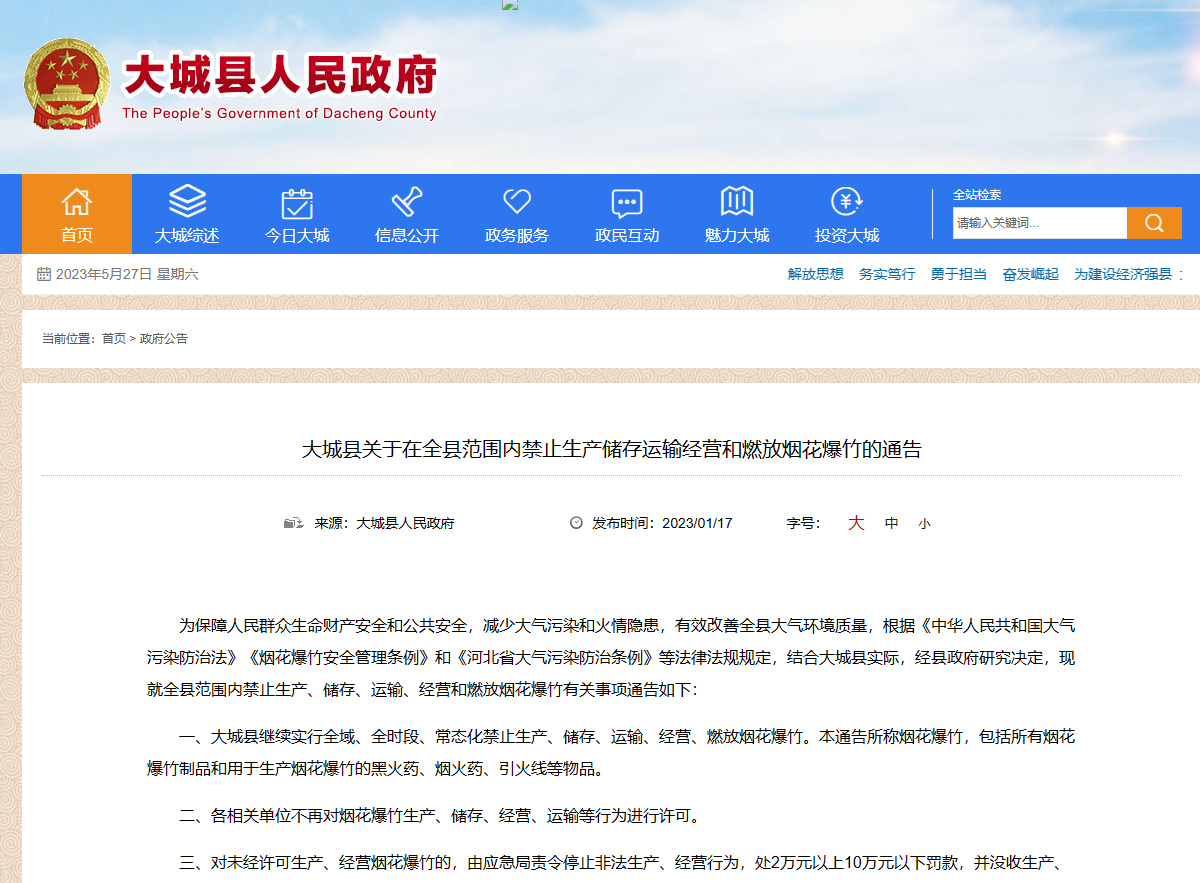Screen dimensions: 1200x883
Task: Open the 政府公告 breadcrumb link
Action: click(164, 339)
